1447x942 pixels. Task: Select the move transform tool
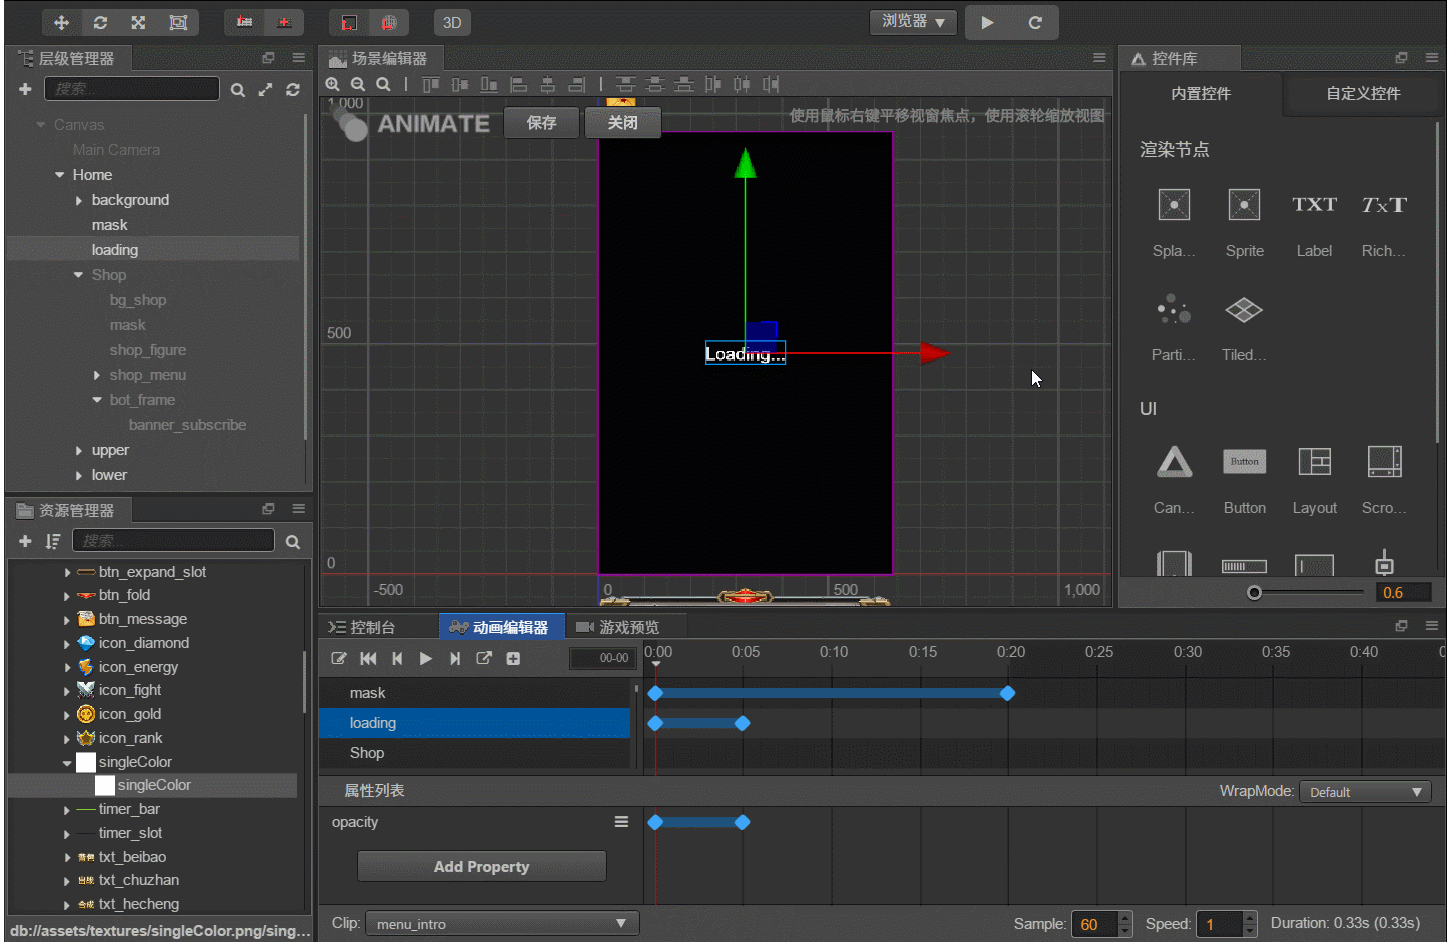coord(61,22)
